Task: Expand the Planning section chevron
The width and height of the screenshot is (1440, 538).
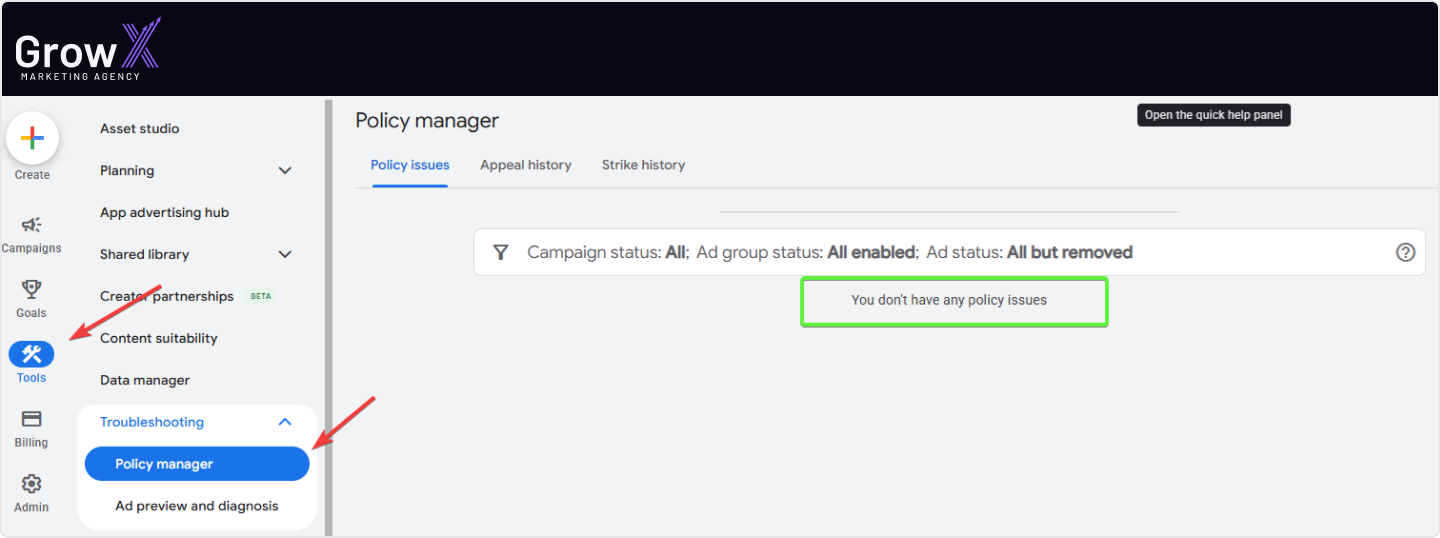Action: pyautogui.click(x=285, y=171)
